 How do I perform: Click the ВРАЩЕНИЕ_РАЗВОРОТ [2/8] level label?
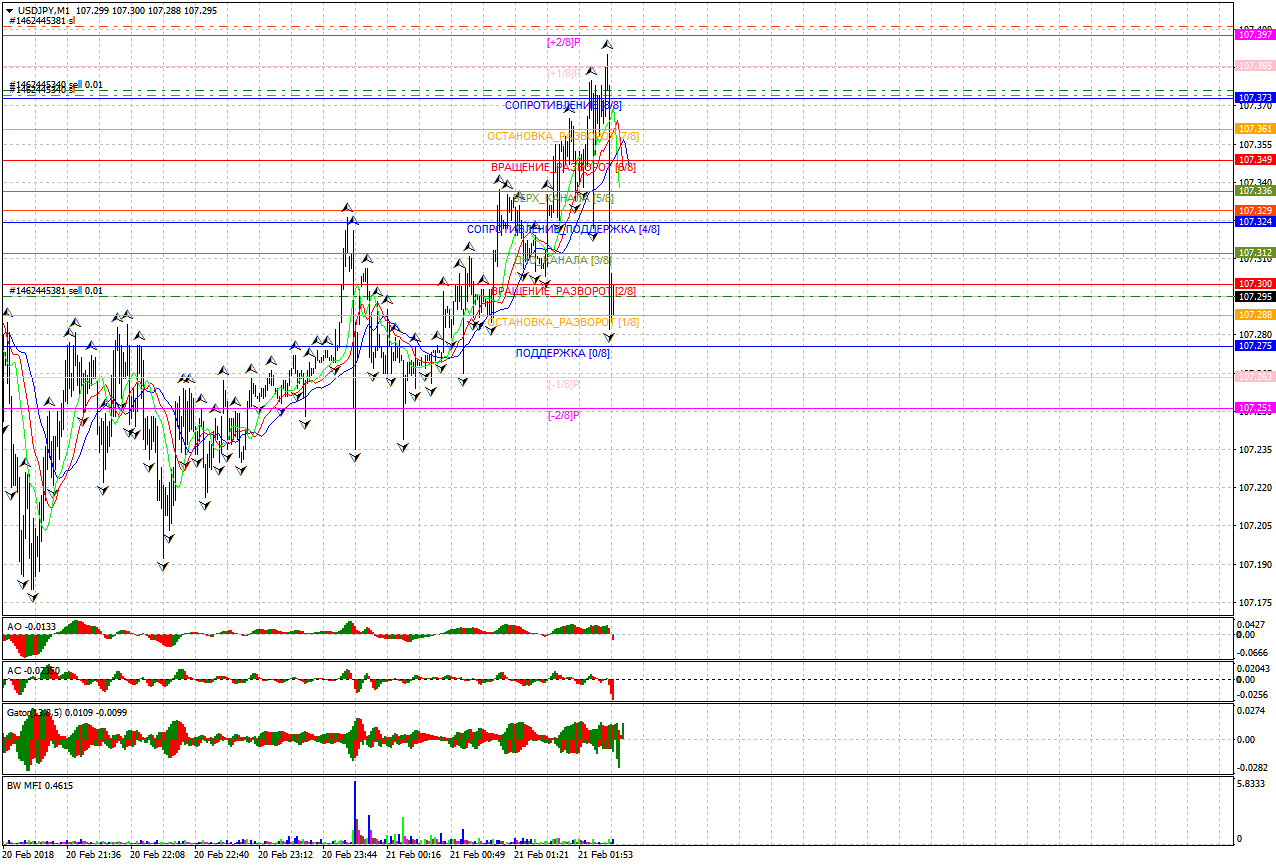563,291
